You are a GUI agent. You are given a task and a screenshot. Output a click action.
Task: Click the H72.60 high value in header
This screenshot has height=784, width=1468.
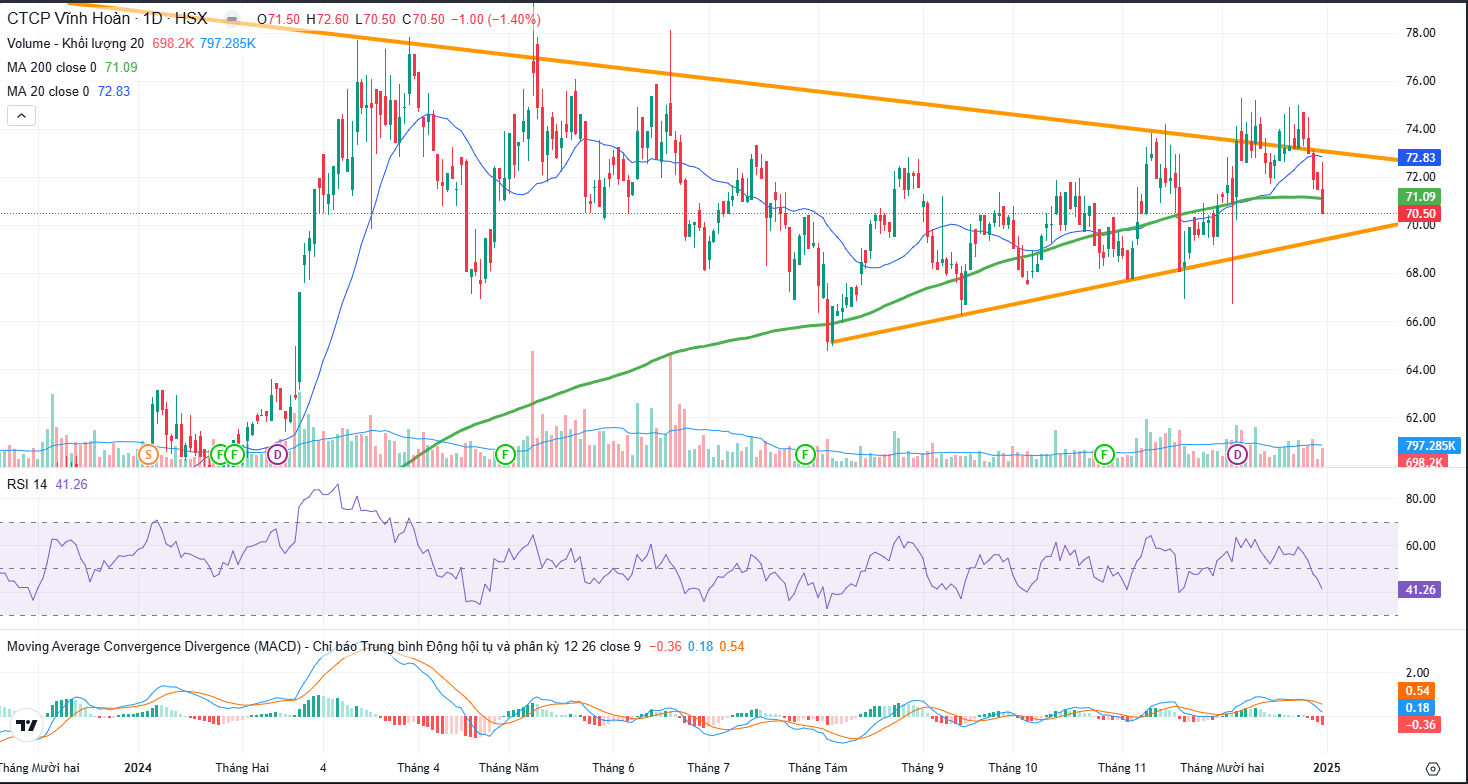328,19
